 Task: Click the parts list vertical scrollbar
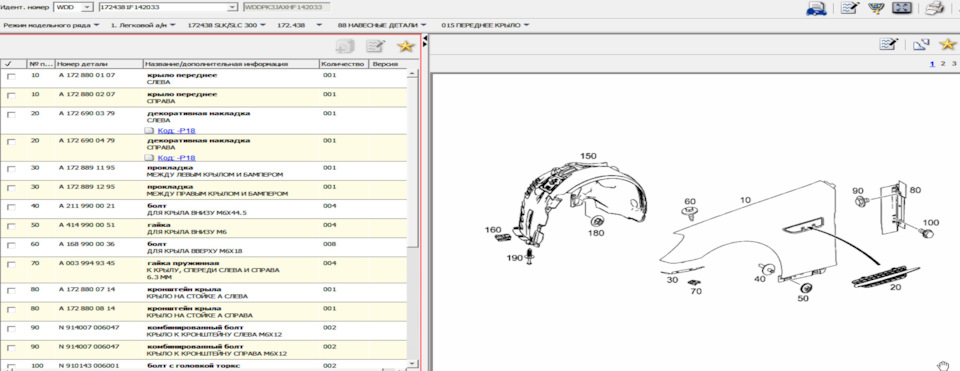tap(413, 220)
